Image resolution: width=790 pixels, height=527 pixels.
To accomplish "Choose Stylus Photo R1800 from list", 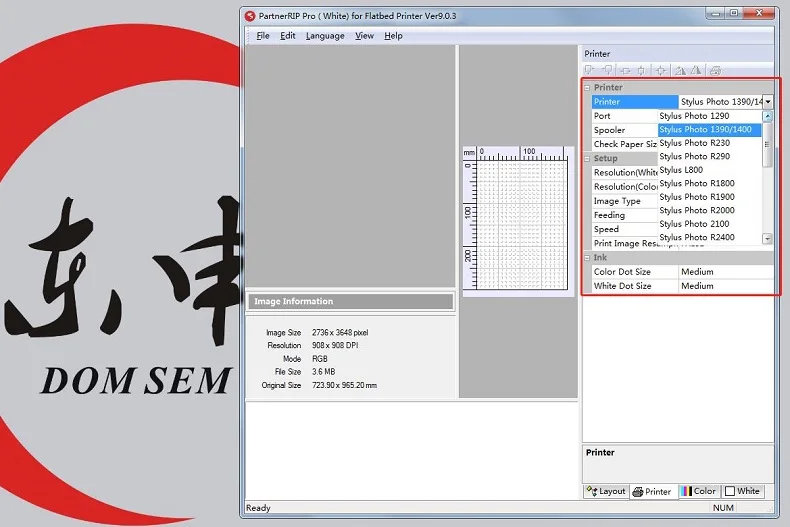I will (709, 183).
